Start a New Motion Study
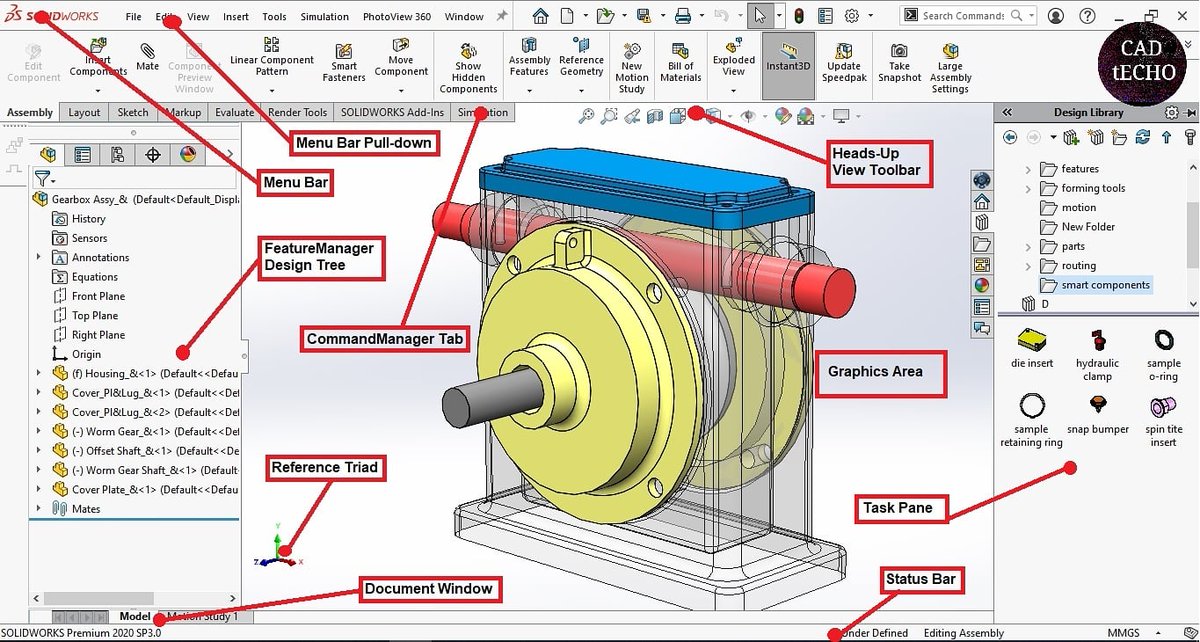This screenshot has height=642, width=1200. [x=632, y=68]
